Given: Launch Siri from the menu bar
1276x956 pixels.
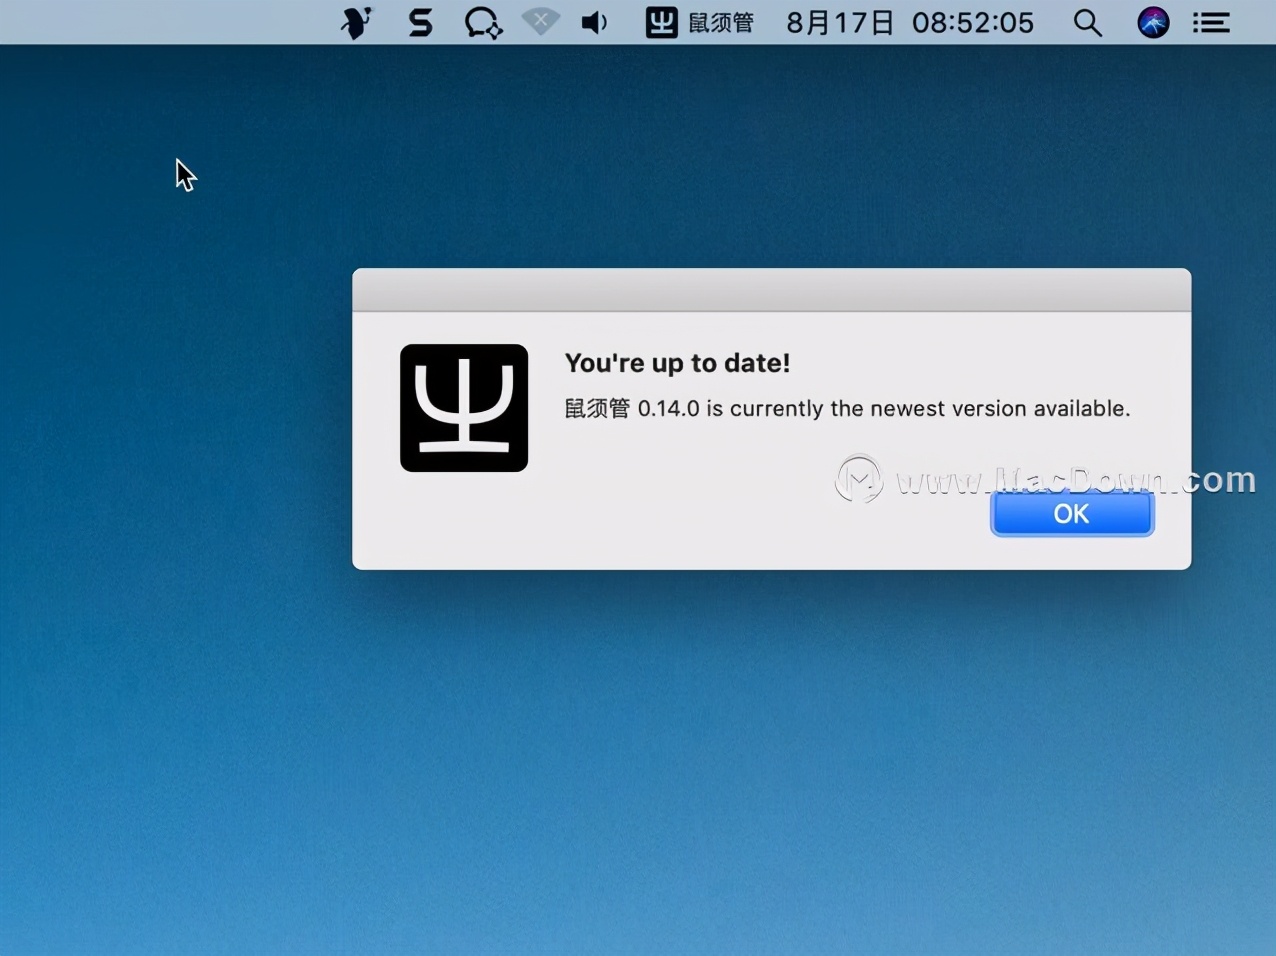Looking at the screenshot, I should point(1153,22).
